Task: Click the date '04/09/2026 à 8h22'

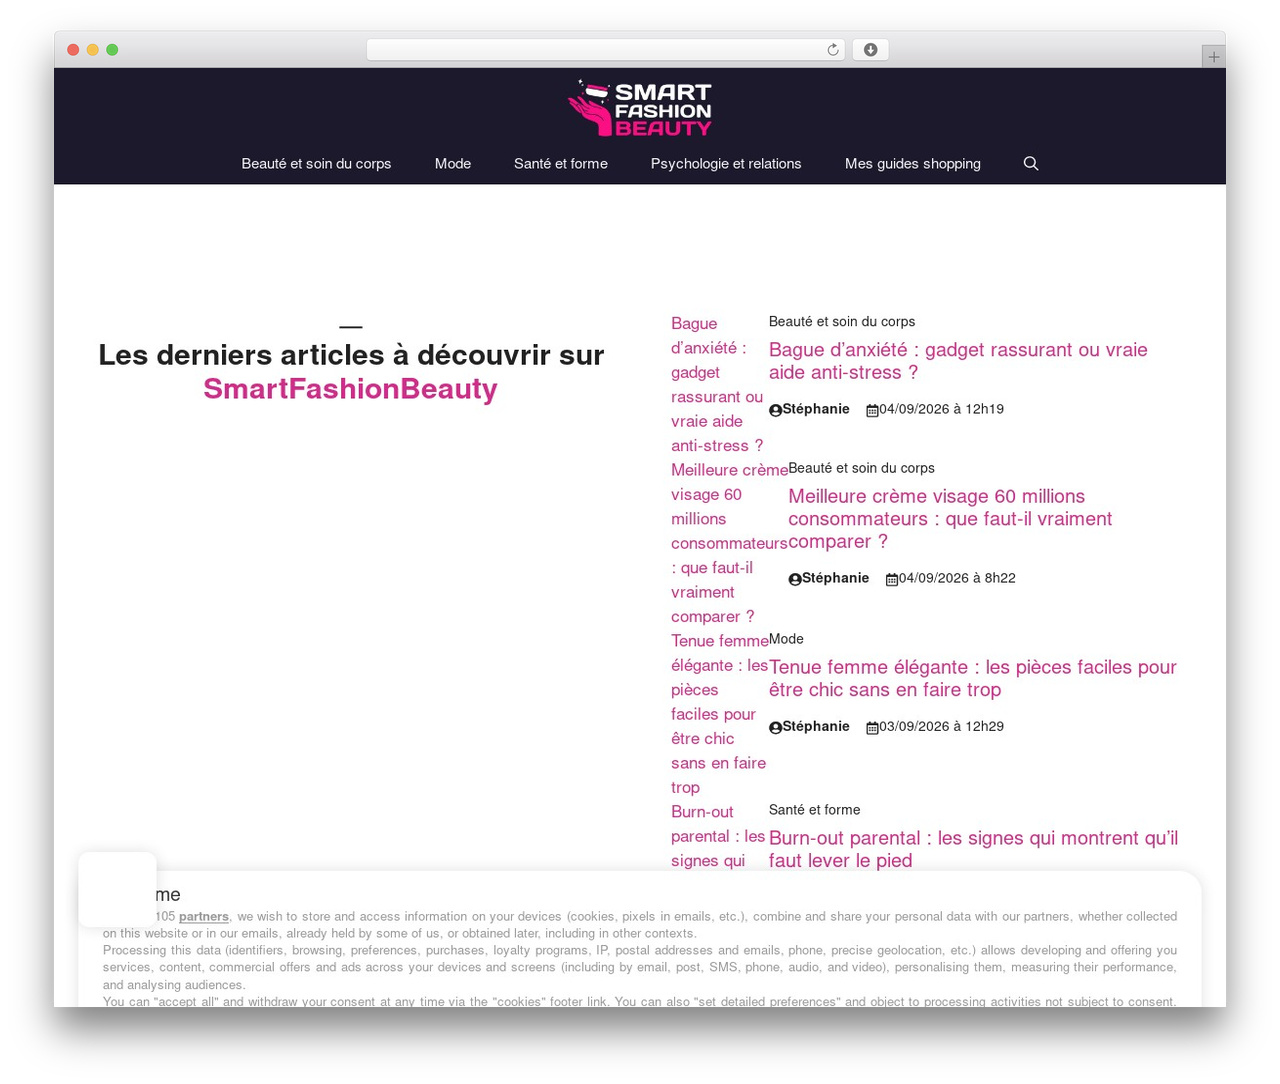Action: coord(957,578)
